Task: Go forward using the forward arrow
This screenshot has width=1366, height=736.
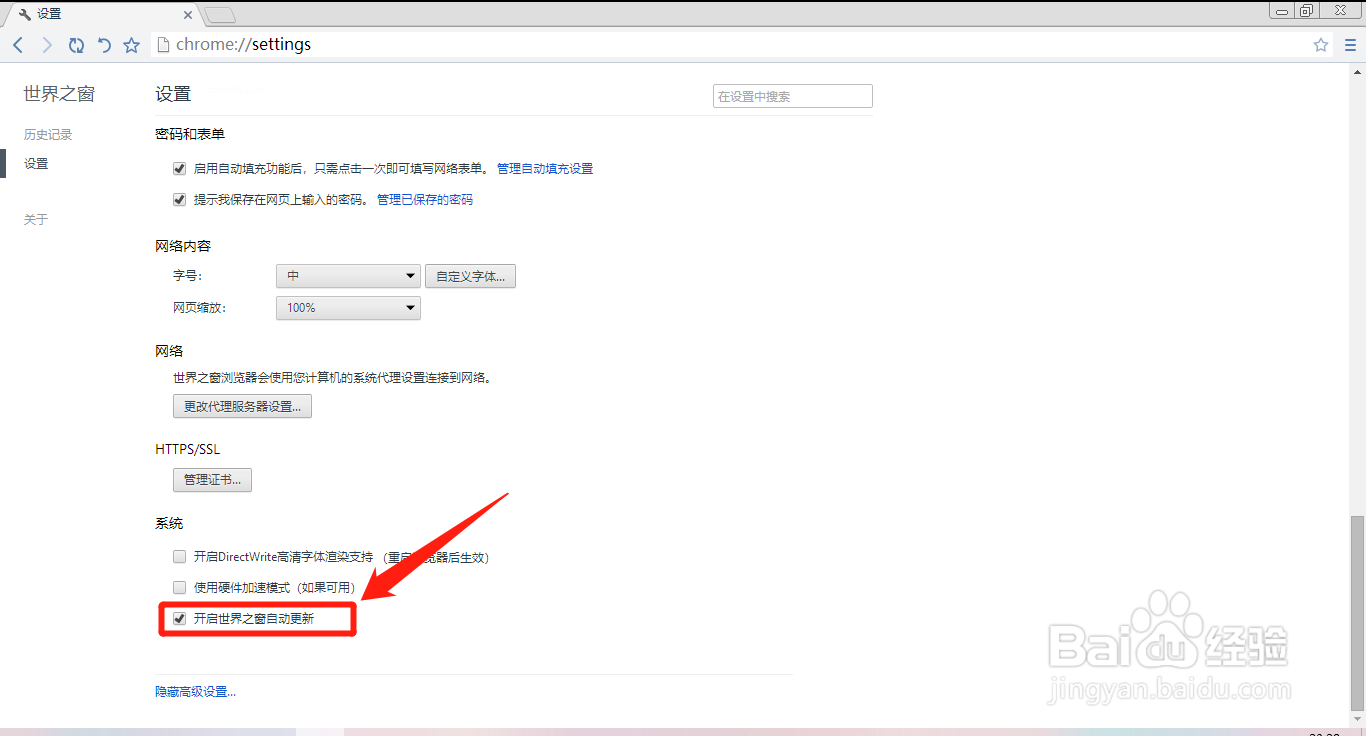Action: point(47,45)
